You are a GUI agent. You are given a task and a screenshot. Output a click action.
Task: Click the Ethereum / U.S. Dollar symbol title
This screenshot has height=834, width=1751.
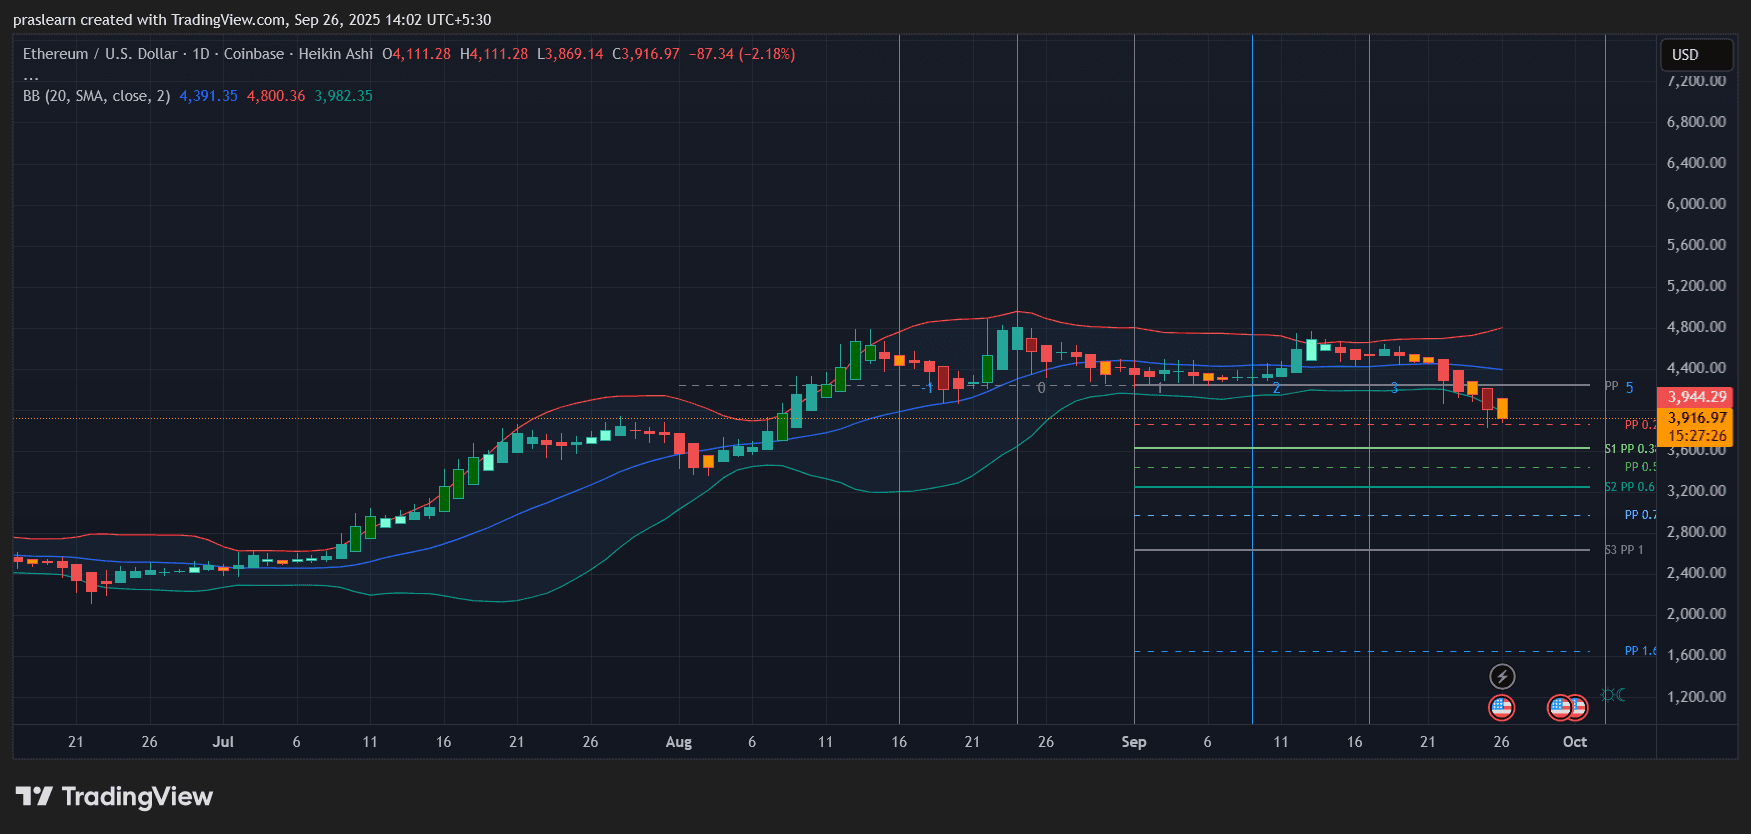[x=100, y=54]
